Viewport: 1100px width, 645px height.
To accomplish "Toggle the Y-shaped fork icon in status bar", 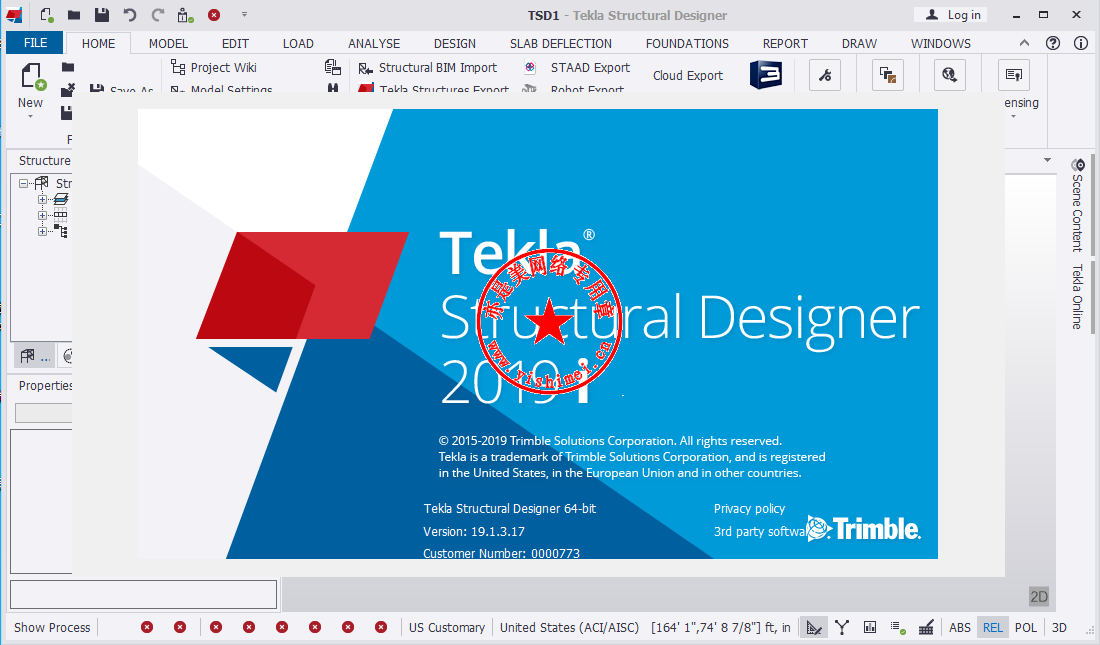I will (842, 627).
